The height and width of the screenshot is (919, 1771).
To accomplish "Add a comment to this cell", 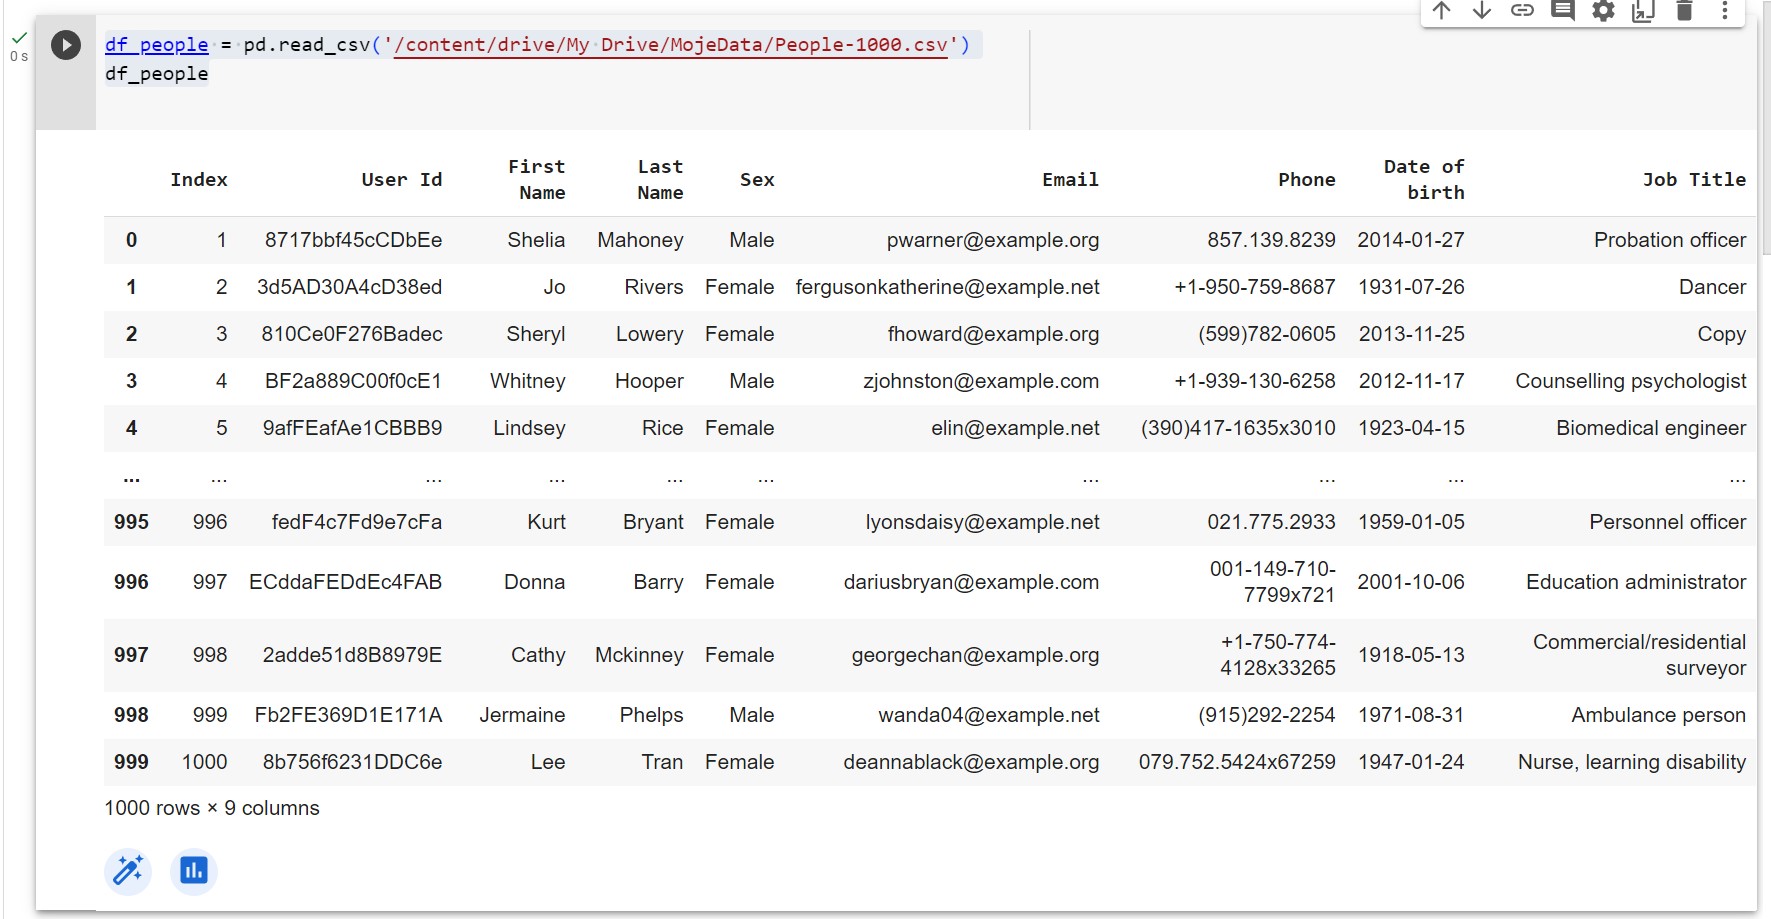I will 1563,11.
